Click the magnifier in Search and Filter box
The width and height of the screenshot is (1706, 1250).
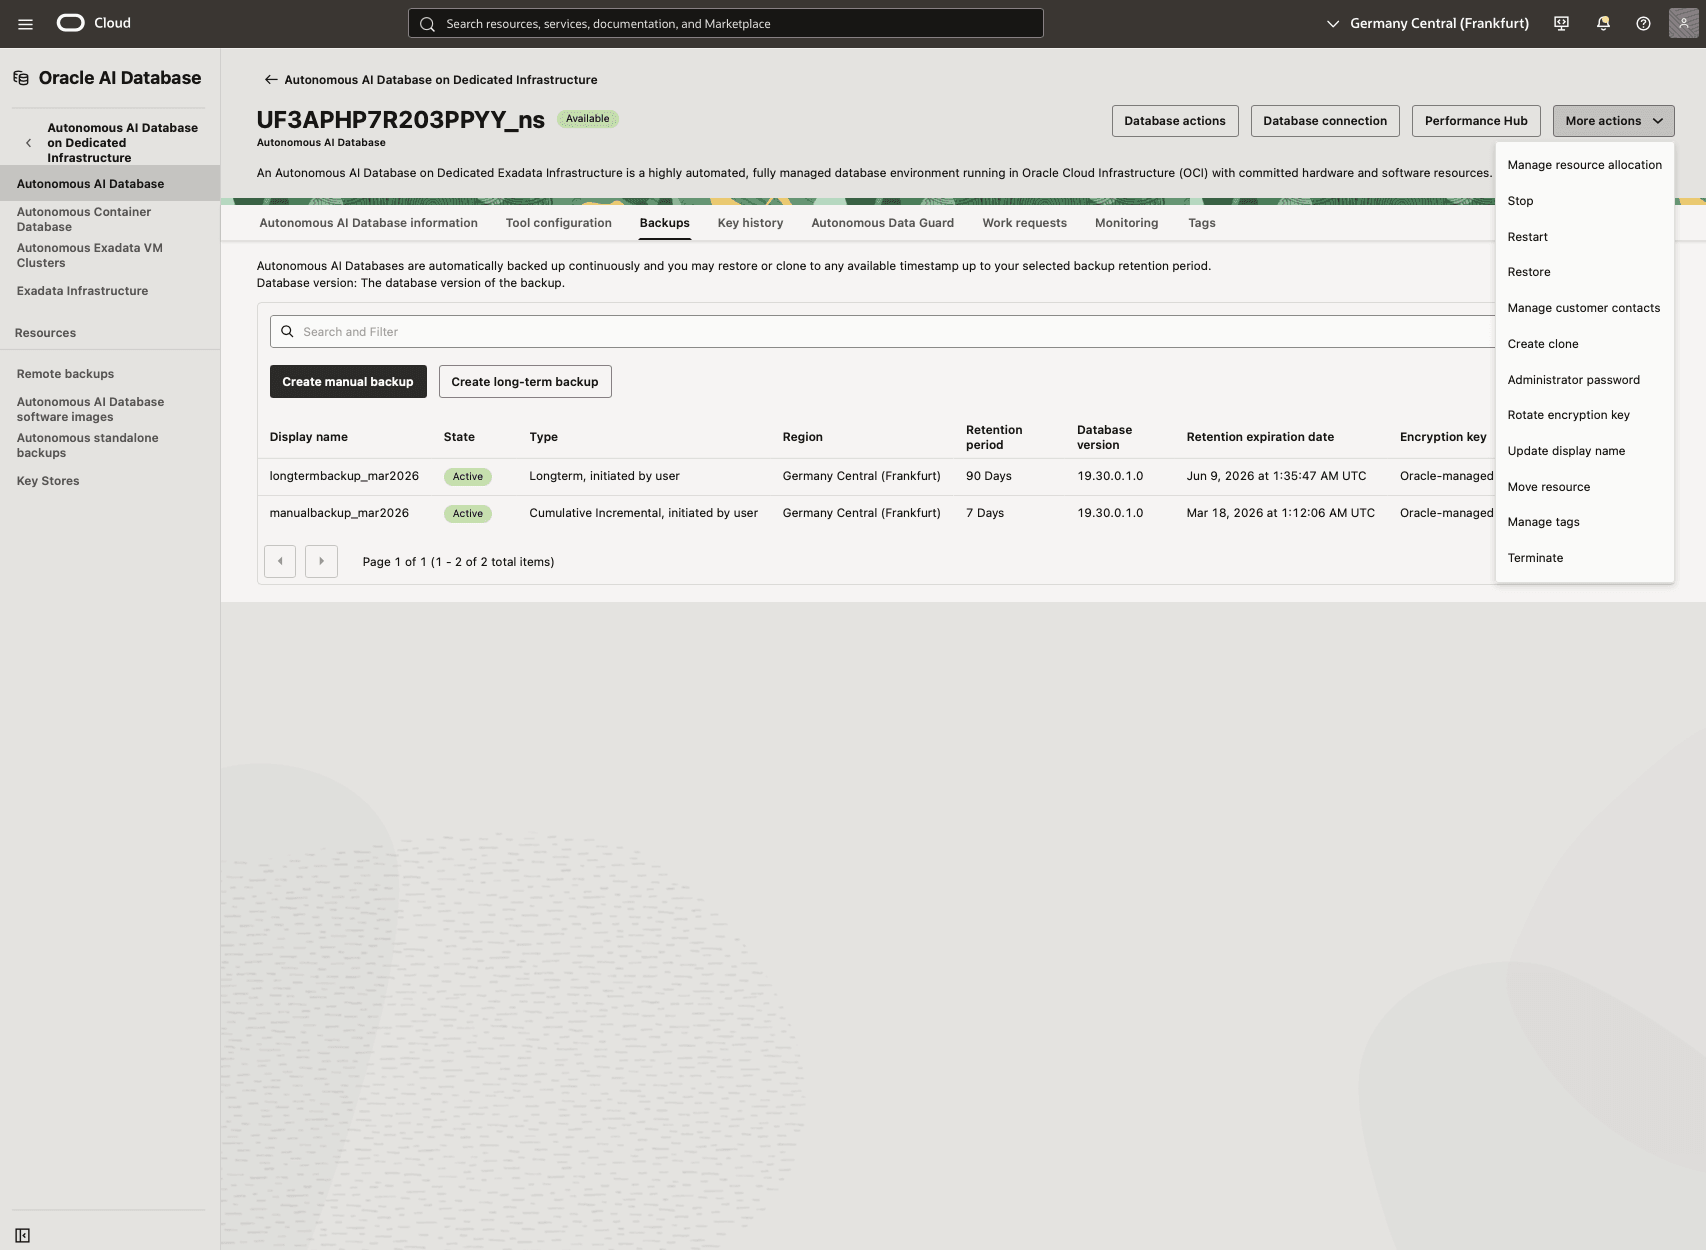(287, 332)
